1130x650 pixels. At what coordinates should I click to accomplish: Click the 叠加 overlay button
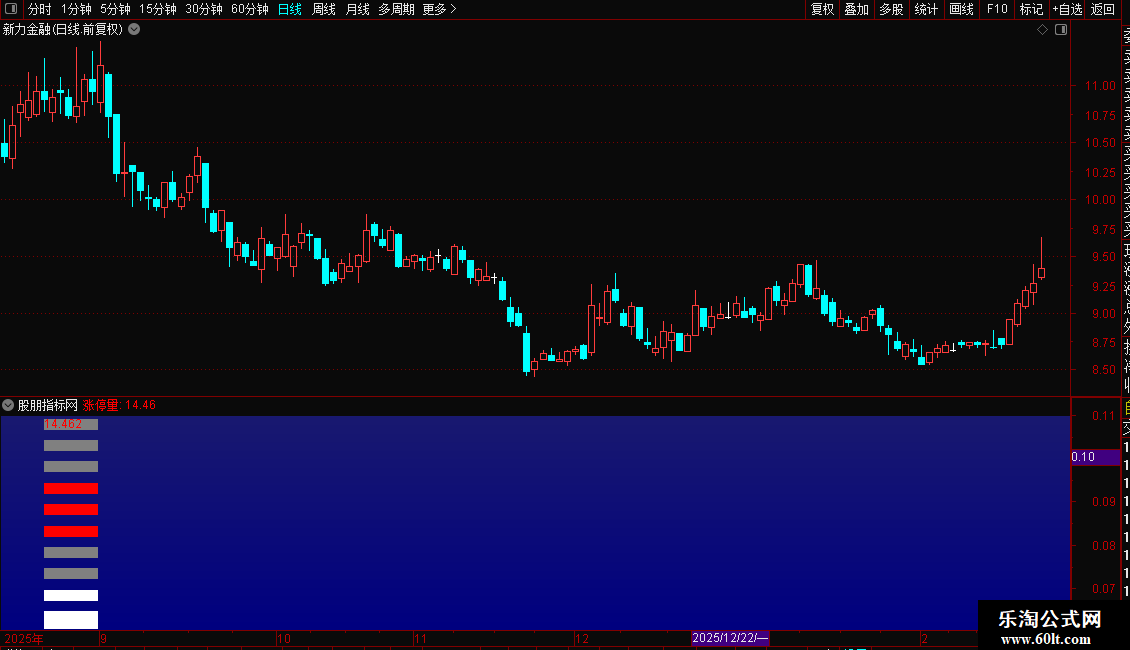(x=857, y=9)
